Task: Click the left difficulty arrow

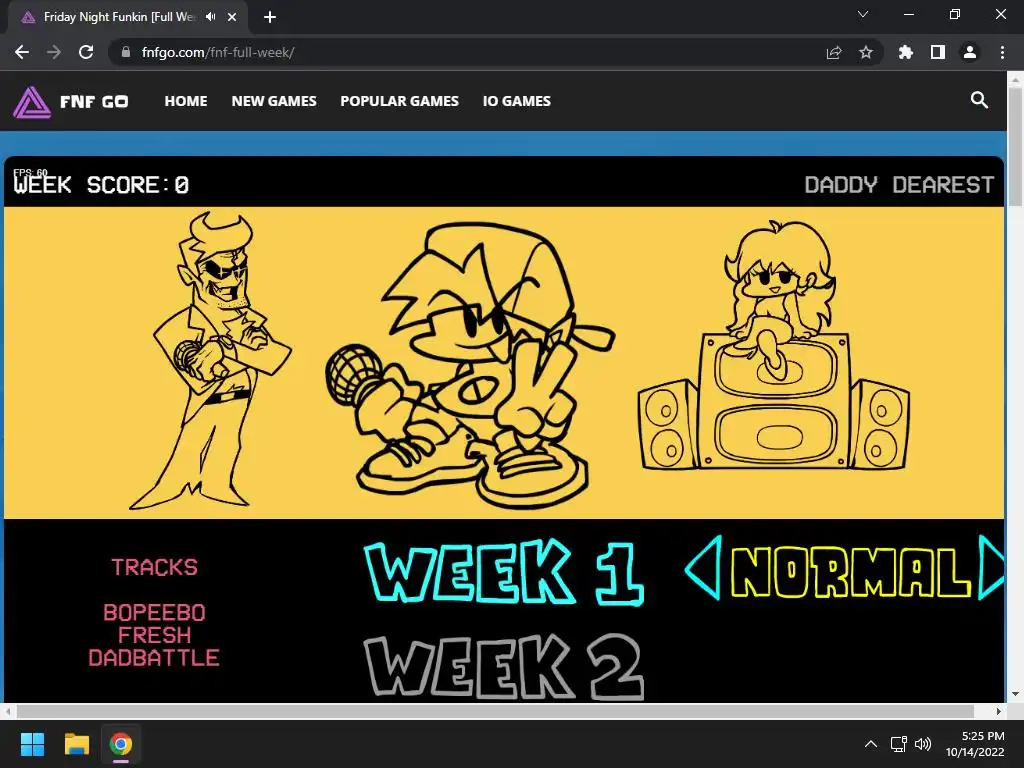Action: (x=703, y=568)
